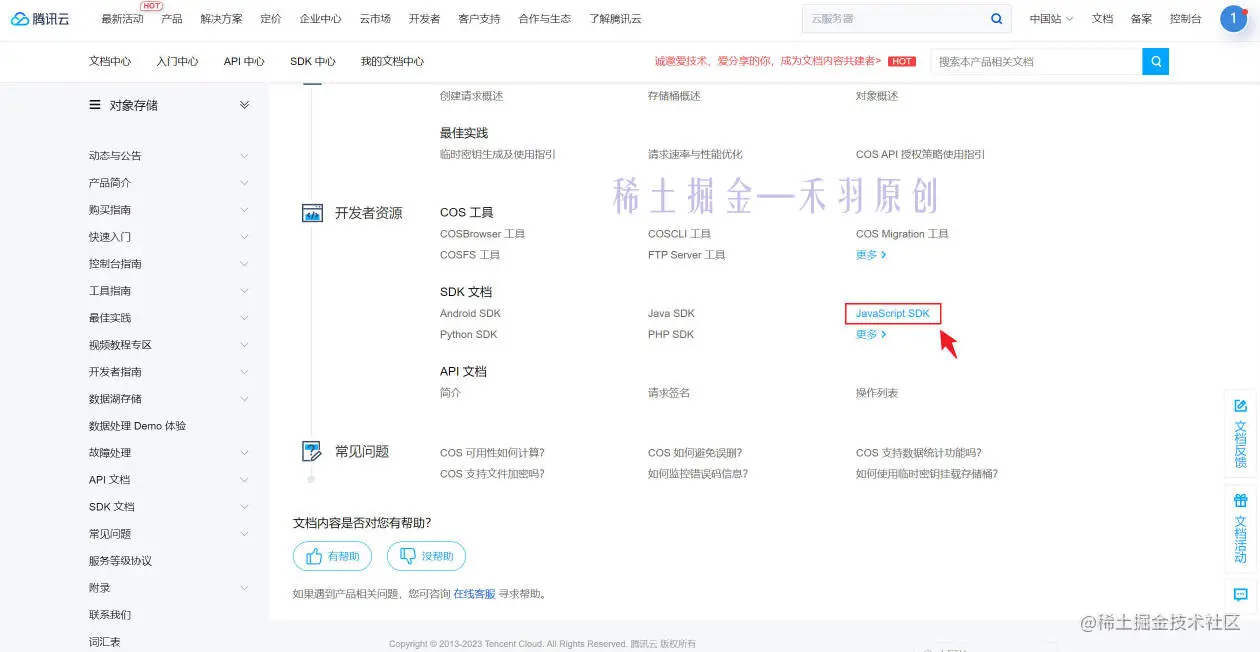This screenshot has height=652, width=1260.
Task: Click the content co-builder red banner link
Action: point(768,61)
